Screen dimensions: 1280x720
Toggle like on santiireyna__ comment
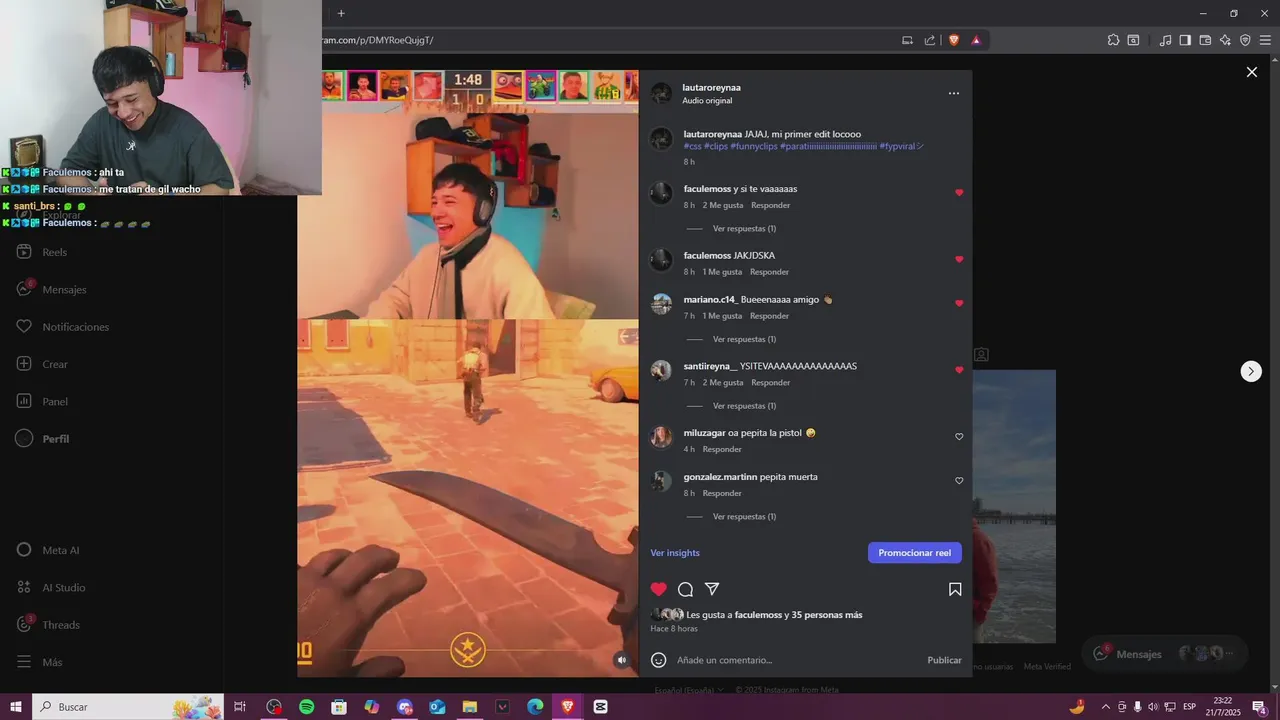point(959,370)
